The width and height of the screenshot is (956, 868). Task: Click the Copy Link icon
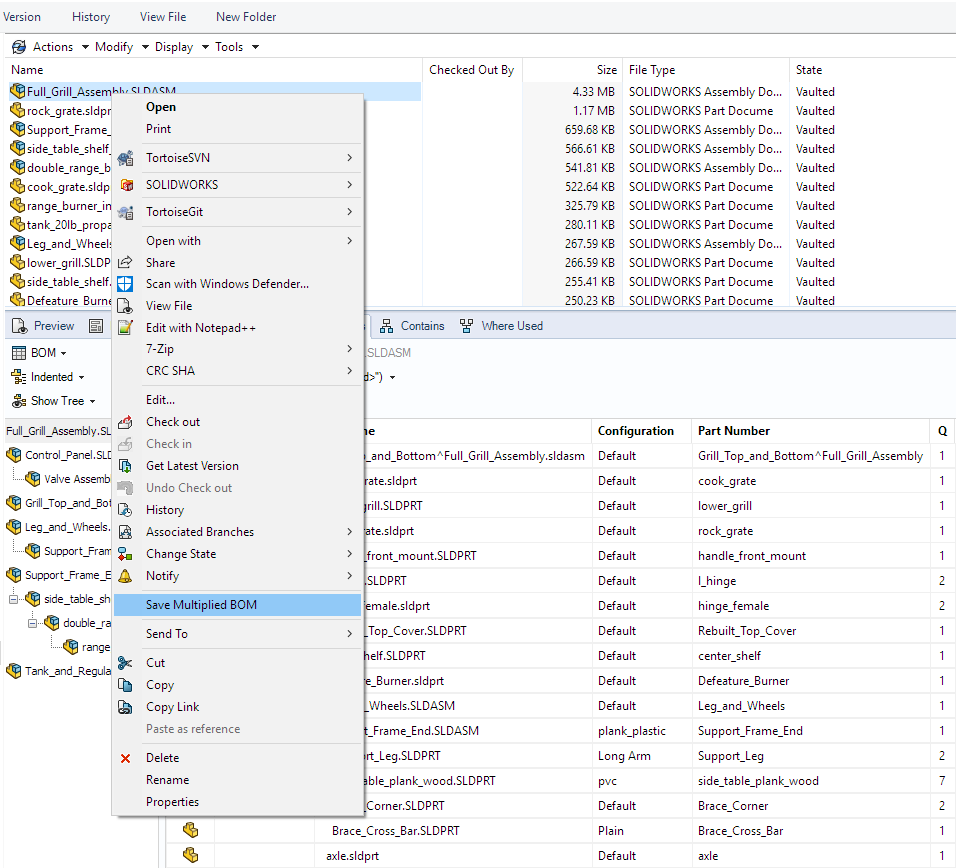[125, 707]
